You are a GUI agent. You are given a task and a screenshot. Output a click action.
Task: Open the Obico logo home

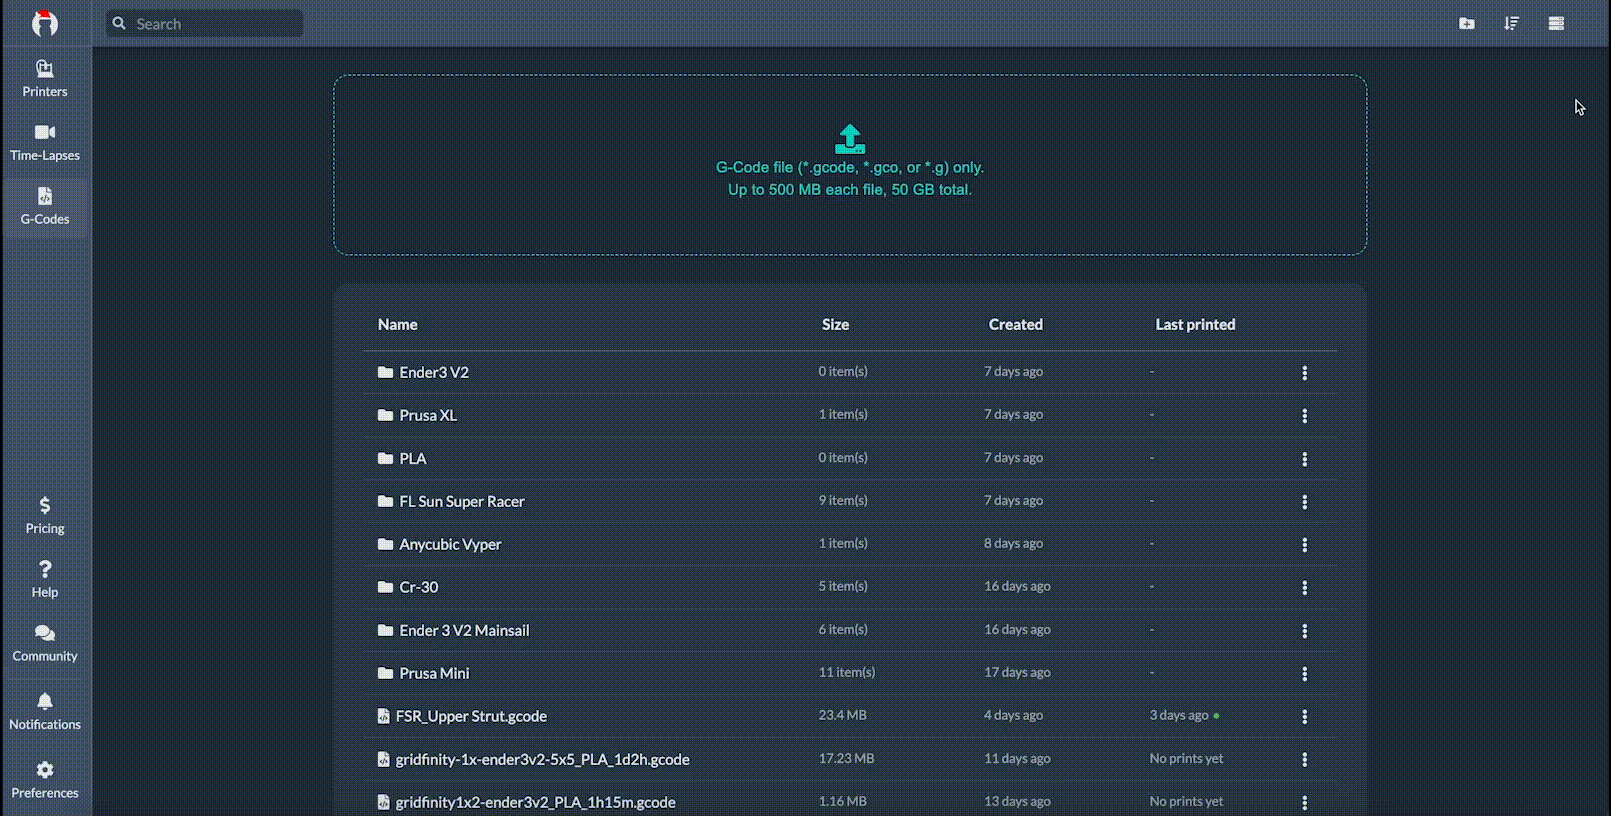45,23
